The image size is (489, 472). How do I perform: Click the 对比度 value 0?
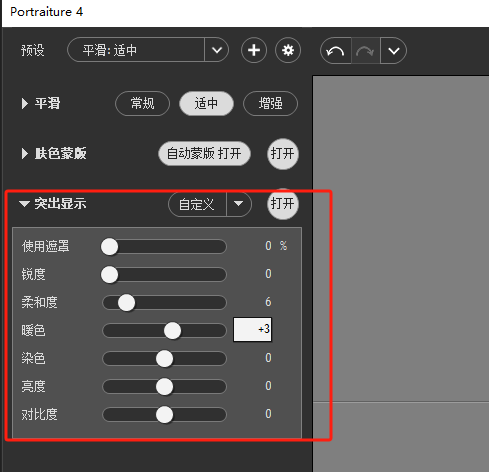pyautogui.click(x=268, y=414)
